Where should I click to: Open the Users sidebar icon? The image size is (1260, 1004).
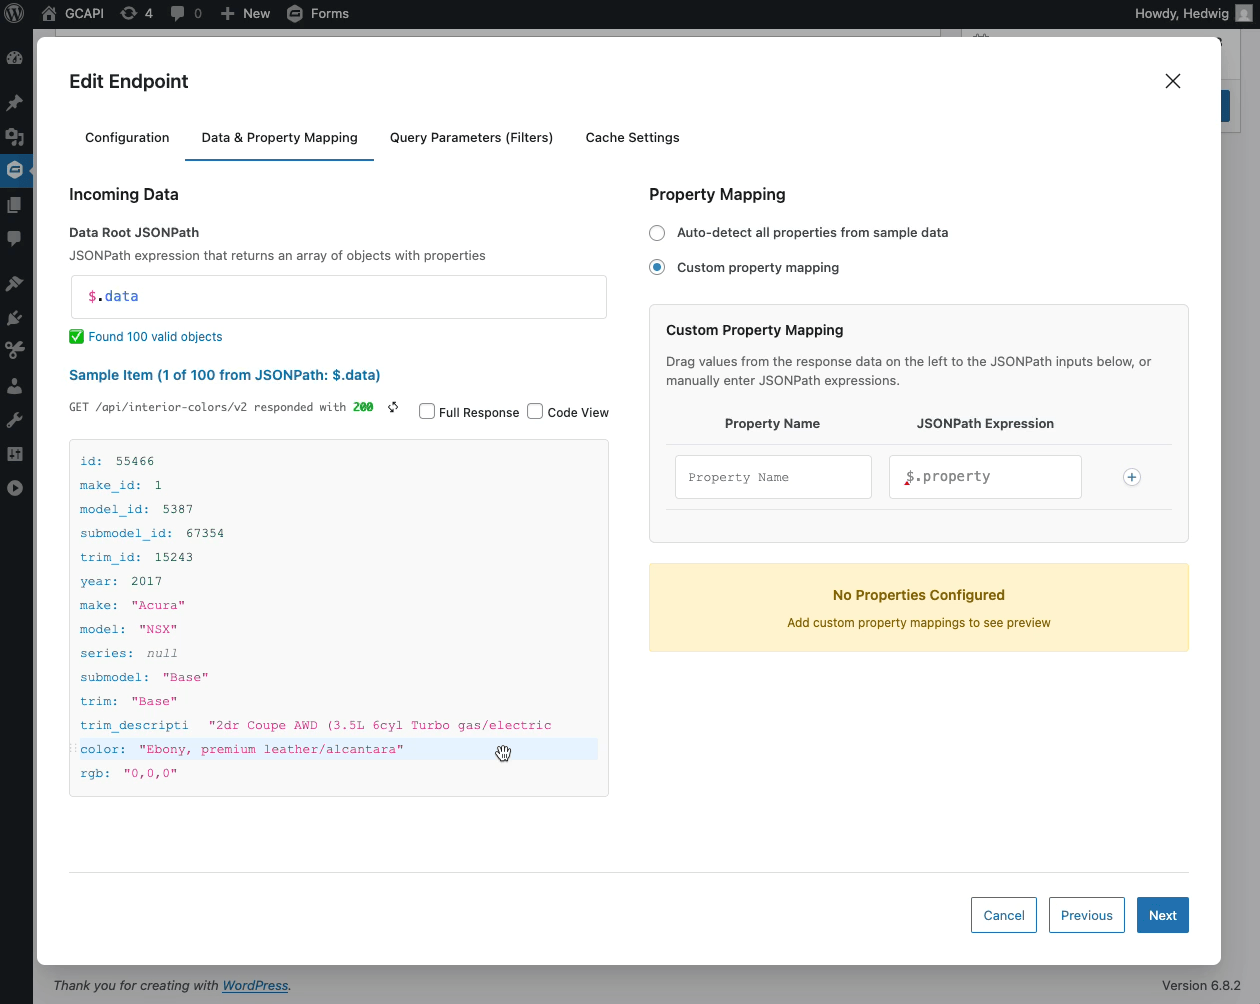point(15,385)
